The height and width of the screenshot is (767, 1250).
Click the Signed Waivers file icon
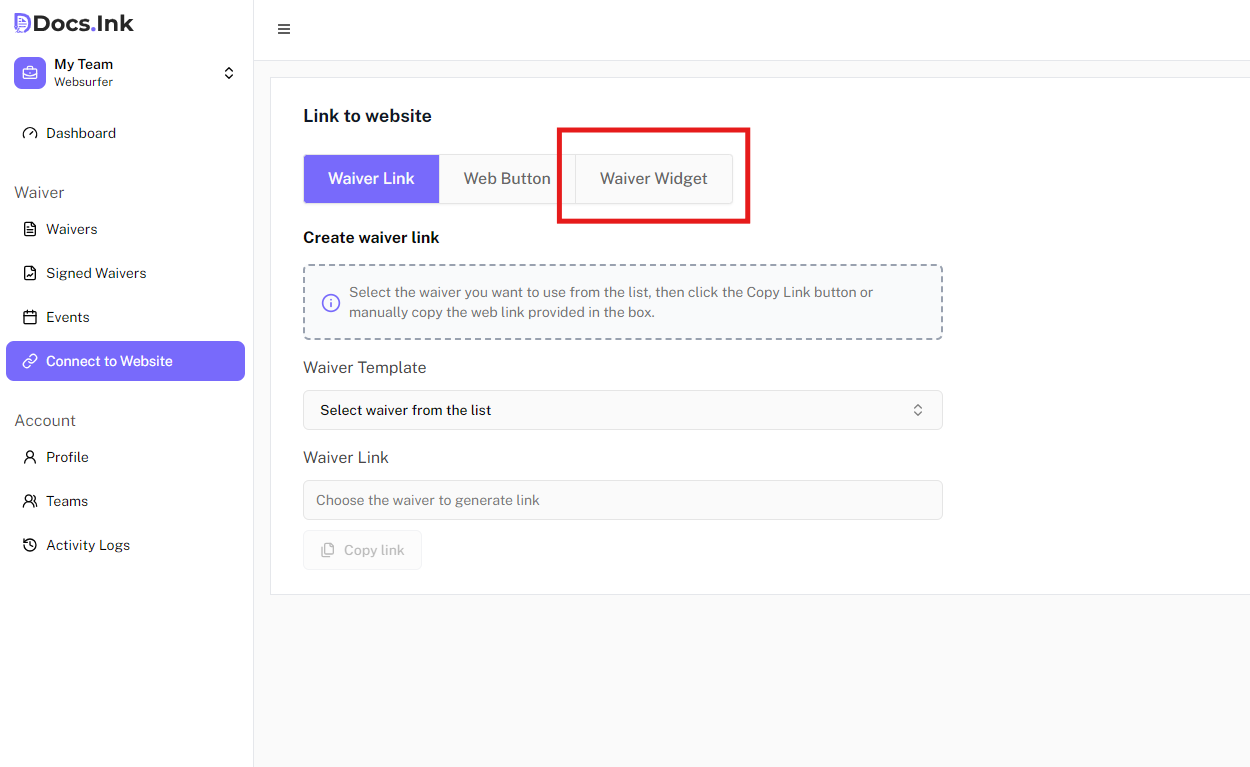click(30, 273)
